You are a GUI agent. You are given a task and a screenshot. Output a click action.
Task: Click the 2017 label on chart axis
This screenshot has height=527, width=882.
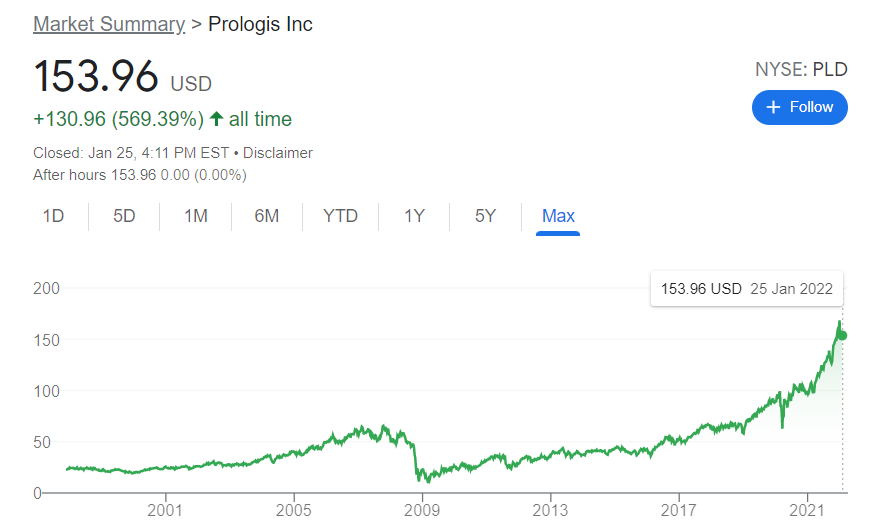click(x=678, y=510)
